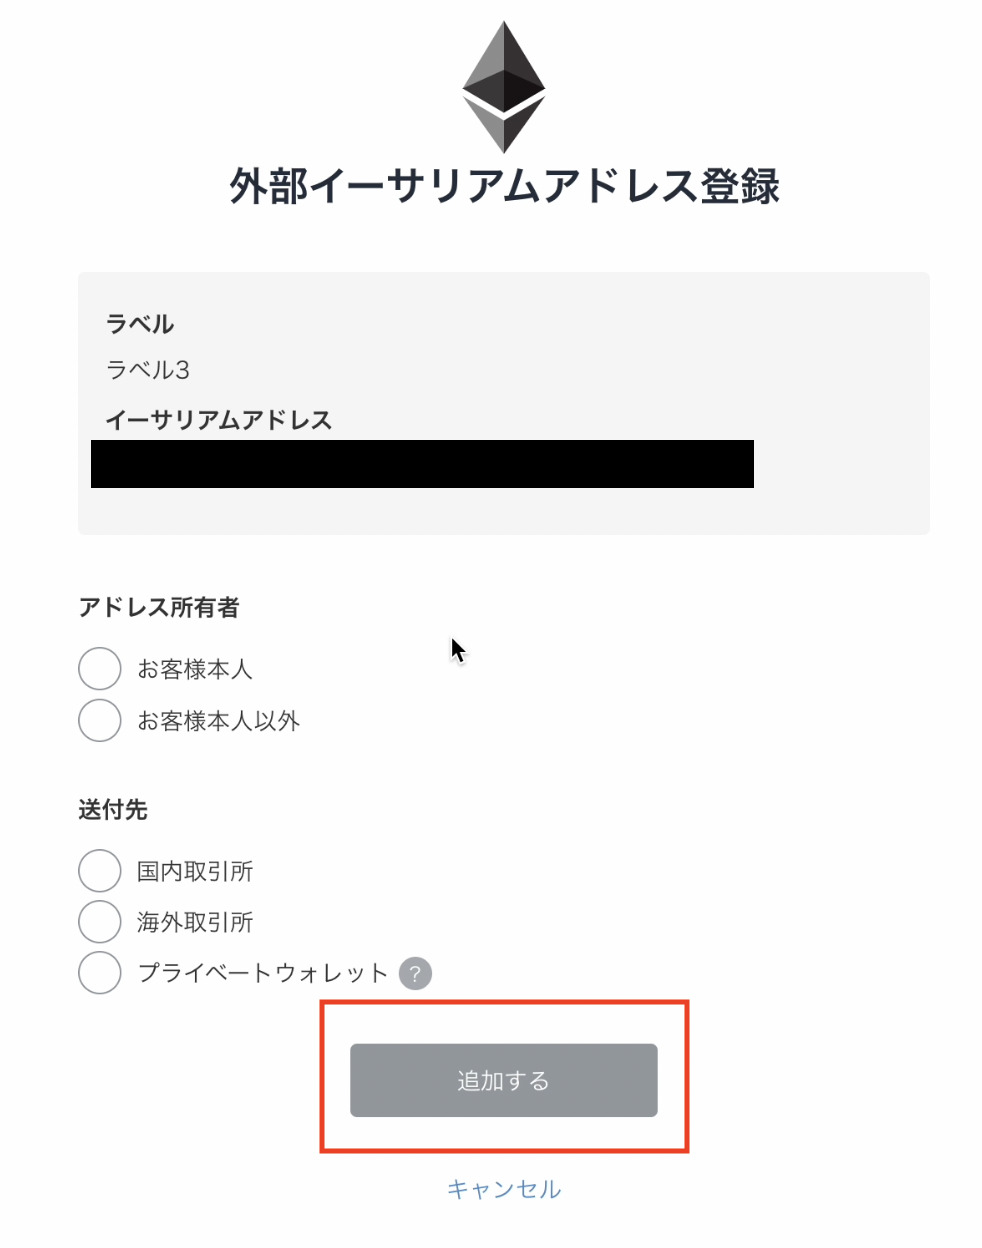Select the プライベートウォレット option
This screenshot has height=1248, width=982.
point(99,972)
